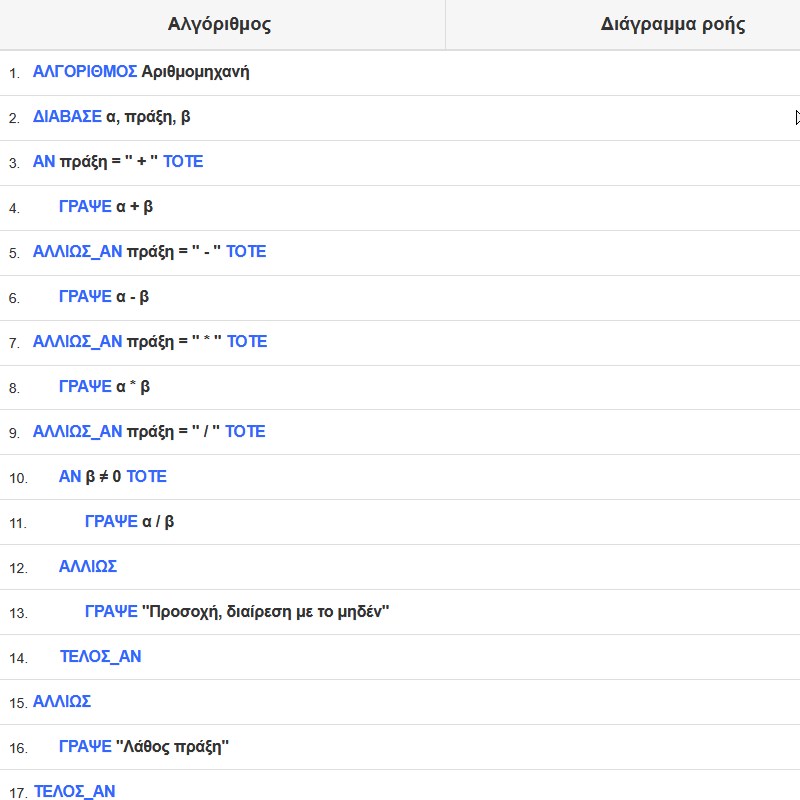Select line 10 ΑΝ β ≠ 0 ΤΟΤΕ
This screenshot has width=800, height=800.
pyautogui.click(x=113, y=477)
